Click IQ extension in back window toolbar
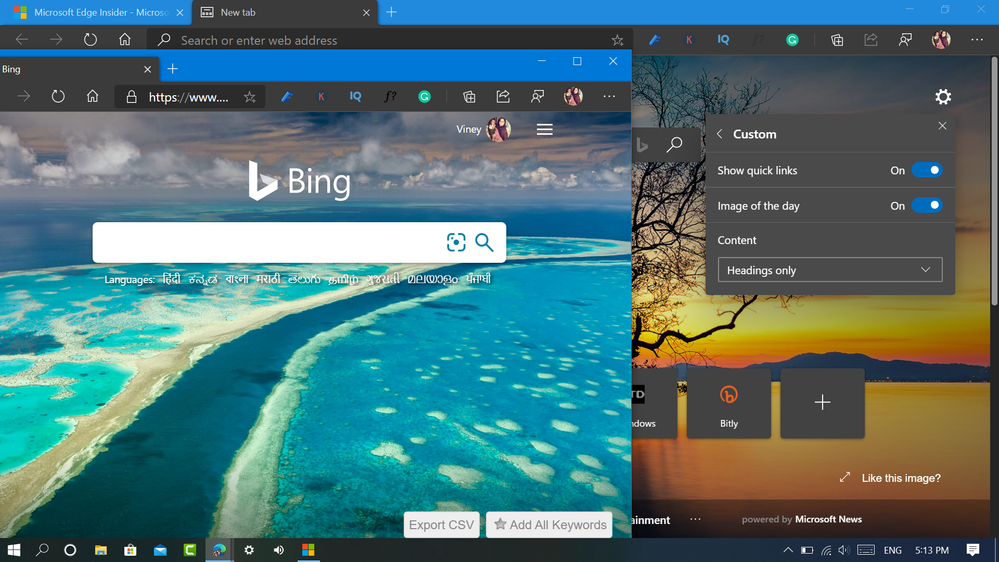Image resolution: width=999 pixels, height=562 pixels. 723,40
